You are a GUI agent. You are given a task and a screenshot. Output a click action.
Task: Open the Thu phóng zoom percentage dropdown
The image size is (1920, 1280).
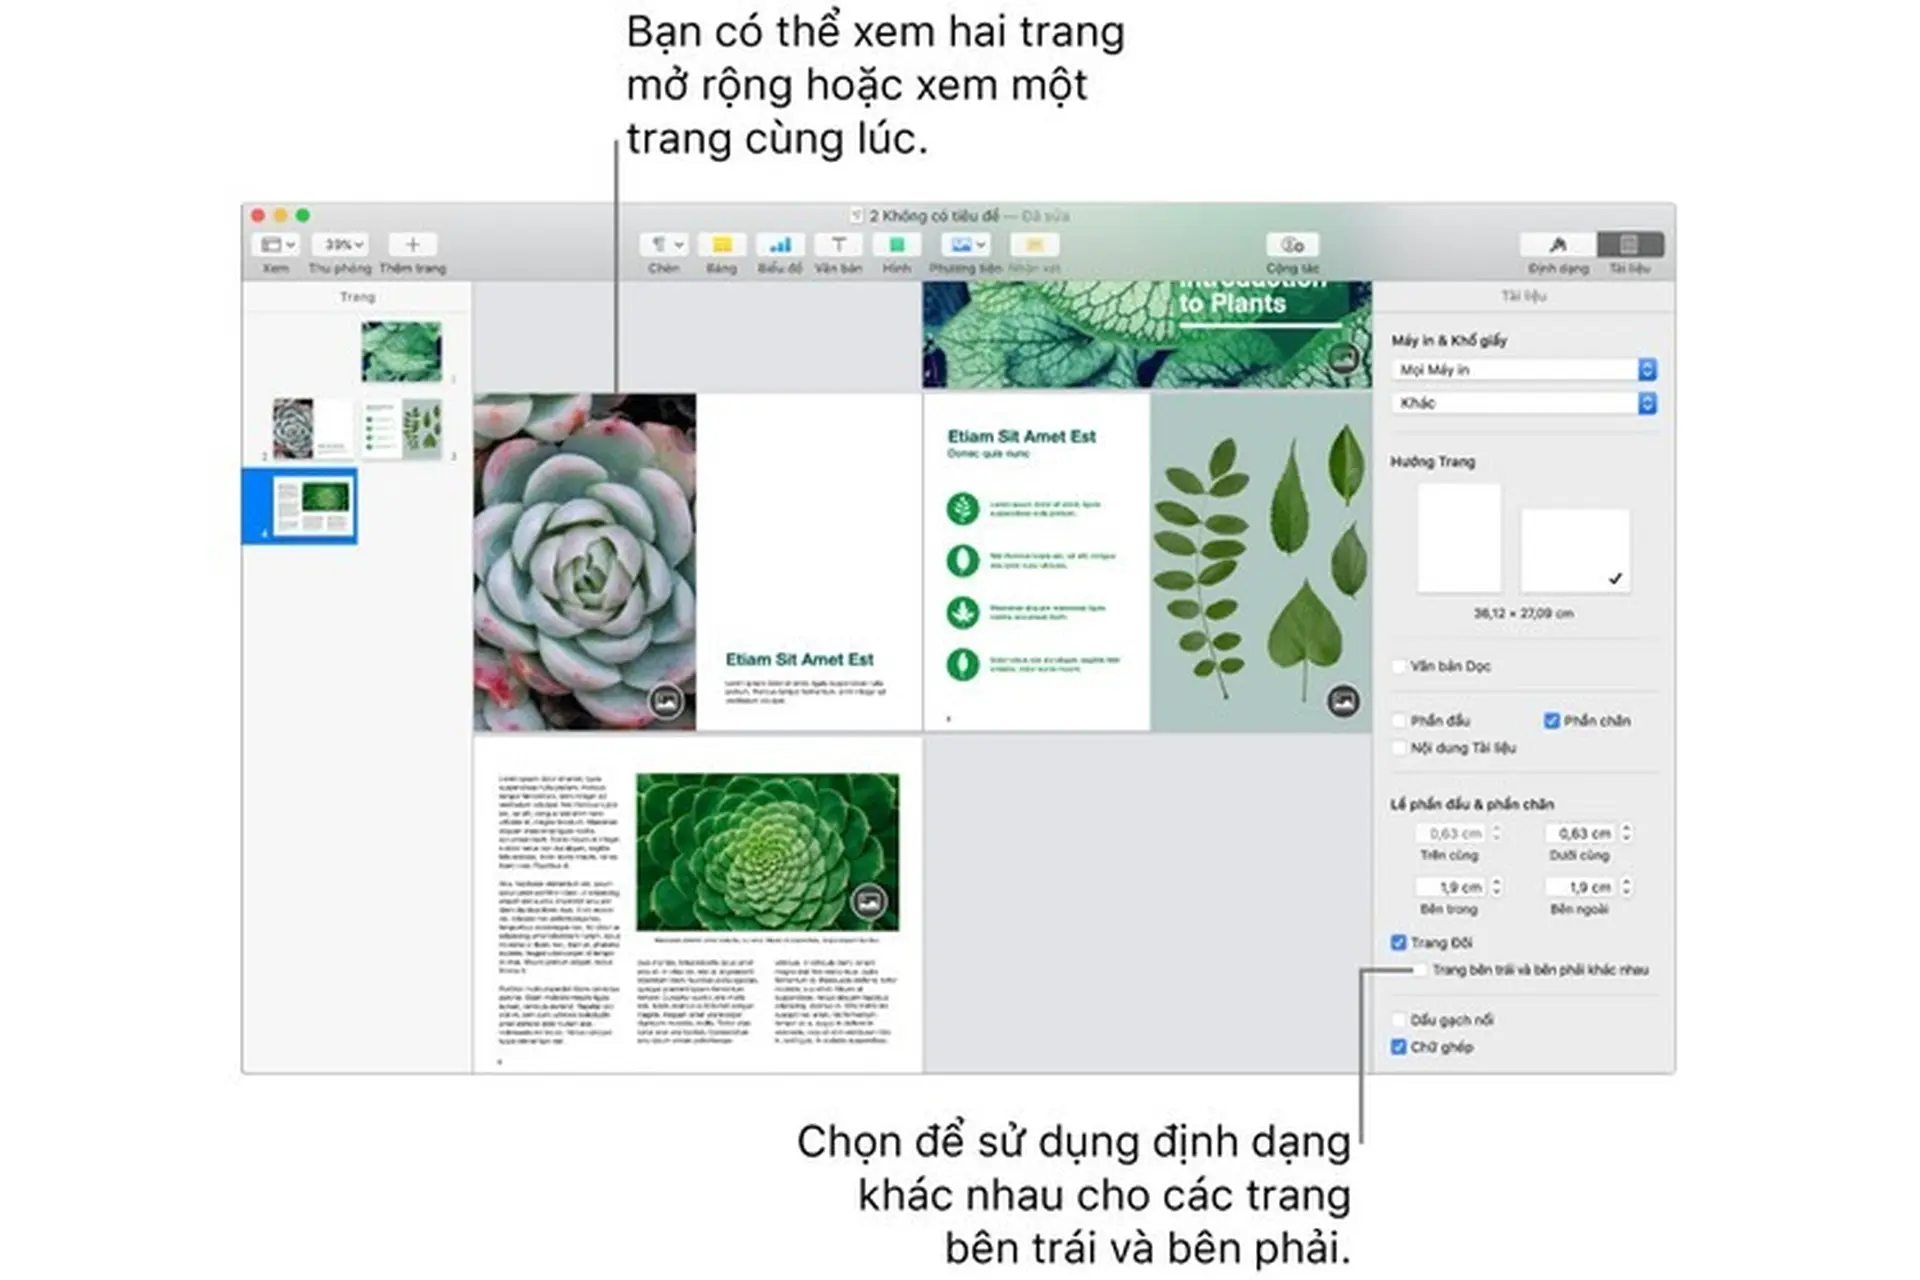click(339, 245)
